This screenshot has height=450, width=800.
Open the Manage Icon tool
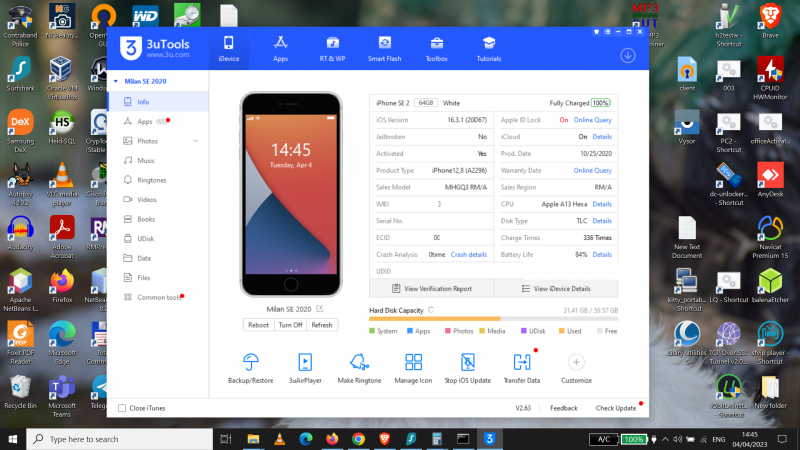(x=413, y=368)
